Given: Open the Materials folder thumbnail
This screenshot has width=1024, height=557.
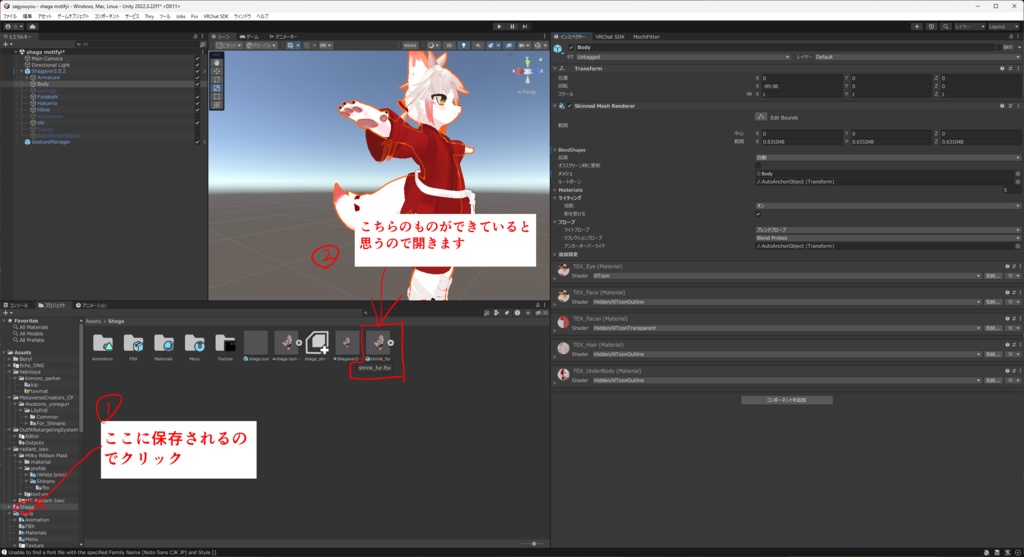Looking at the screenshot, I should tap(163, 343).
